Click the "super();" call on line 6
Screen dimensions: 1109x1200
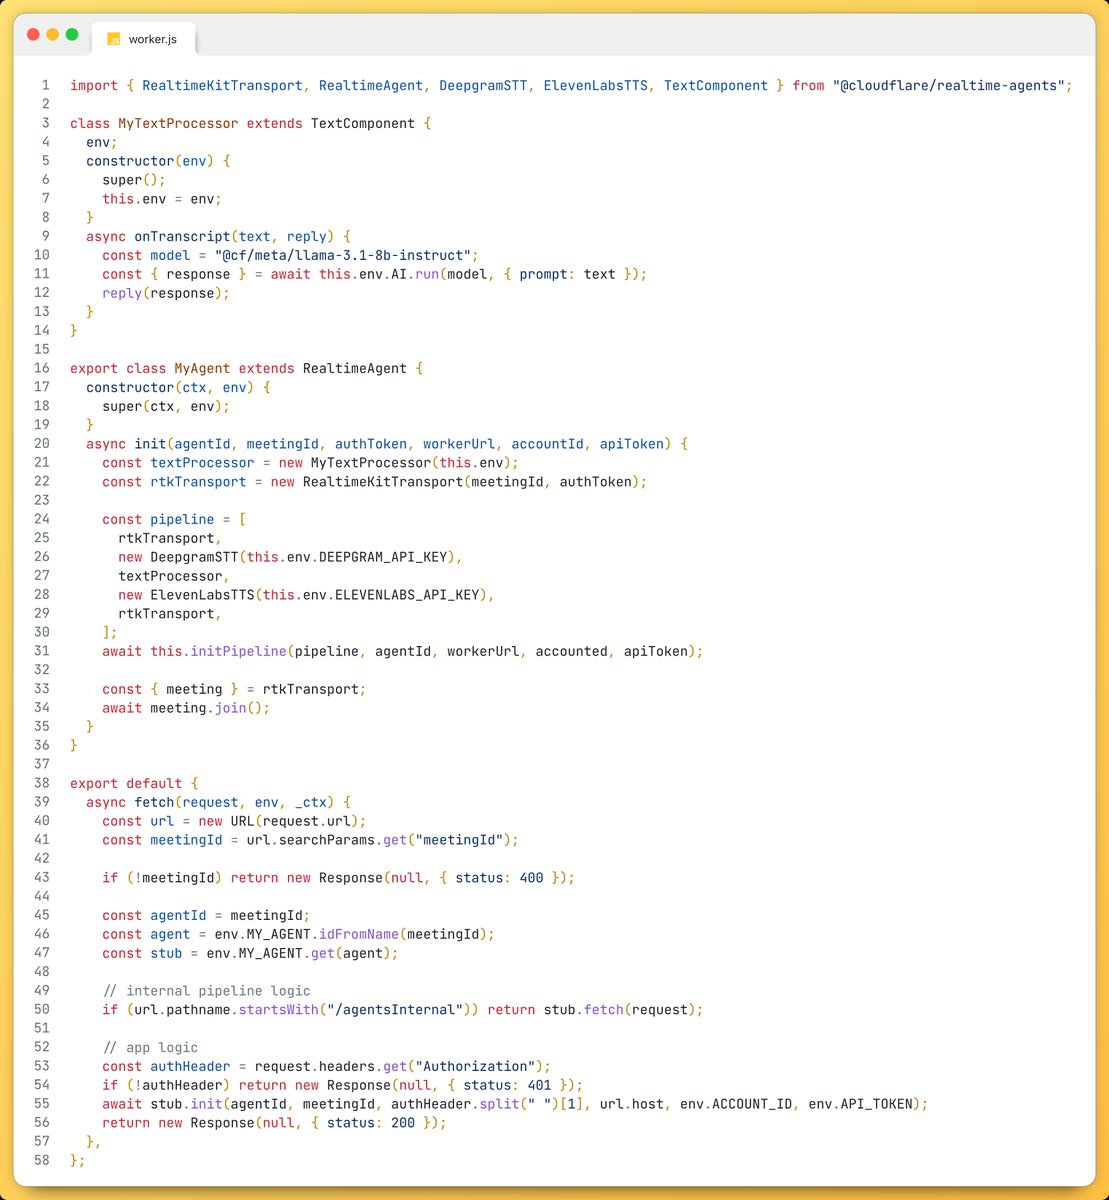pyautogui.click(x=134, y=180)
